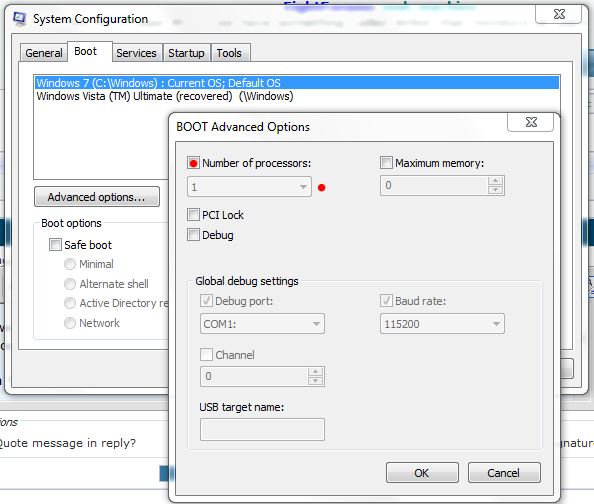Viewport: 594px width, 504px height.
Task: Toggle the Baud rate checkbox
Action: click(386, 301)
